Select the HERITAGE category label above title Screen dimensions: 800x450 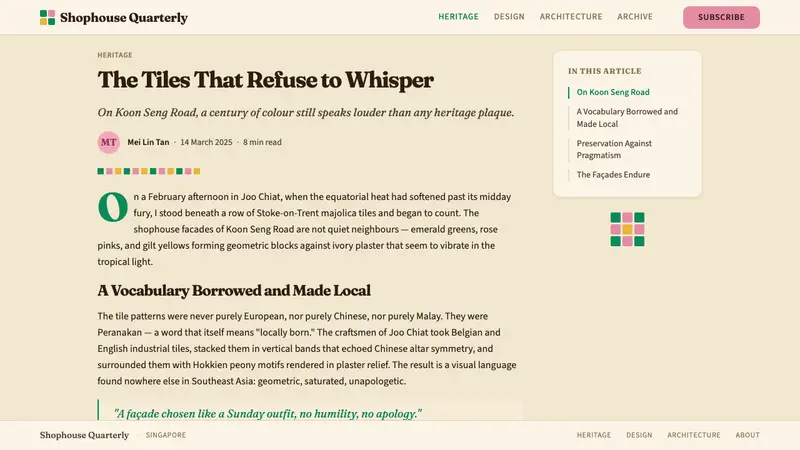(115, 55)
